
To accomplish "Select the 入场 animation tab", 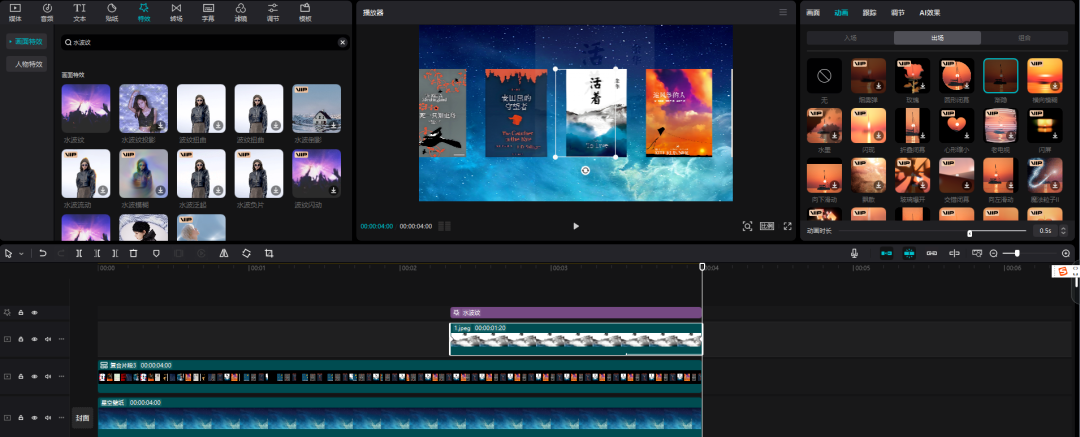I will pyautogui.click(x=850, y=38).
